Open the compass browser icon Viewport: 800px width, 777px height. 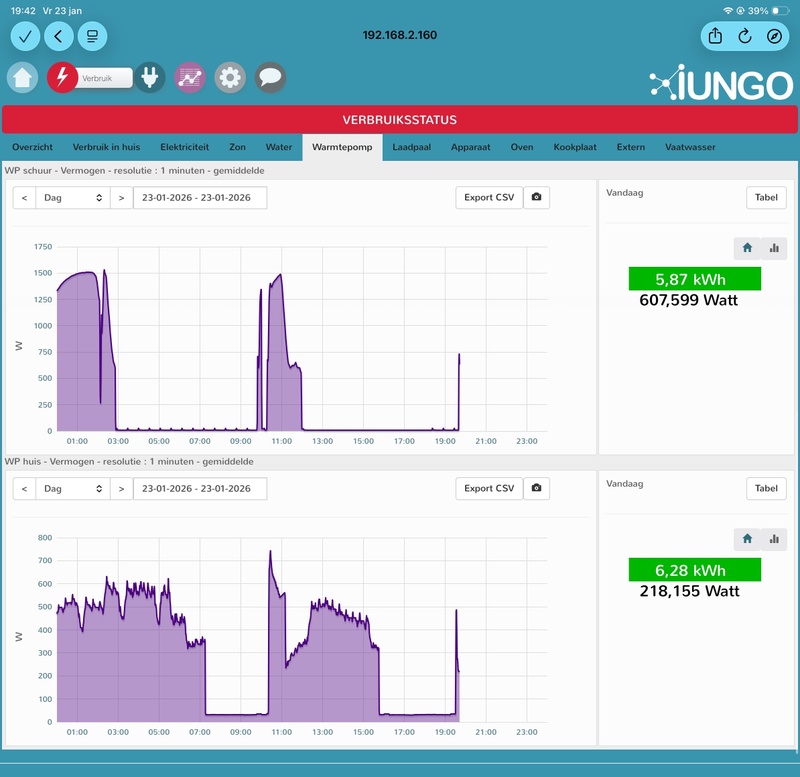tap(774, 36)
